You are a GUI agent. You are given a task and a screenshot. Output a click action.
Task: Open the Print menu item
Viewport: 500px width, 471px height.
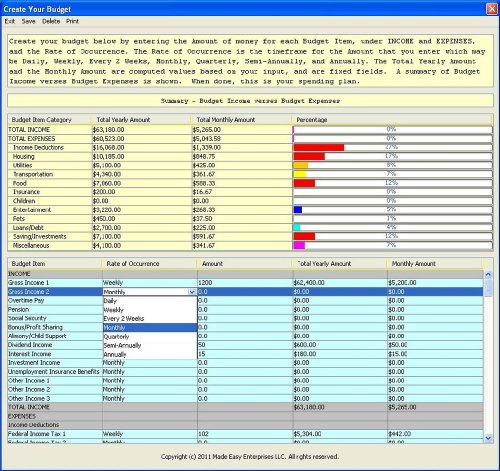click(x=72, y=21)
